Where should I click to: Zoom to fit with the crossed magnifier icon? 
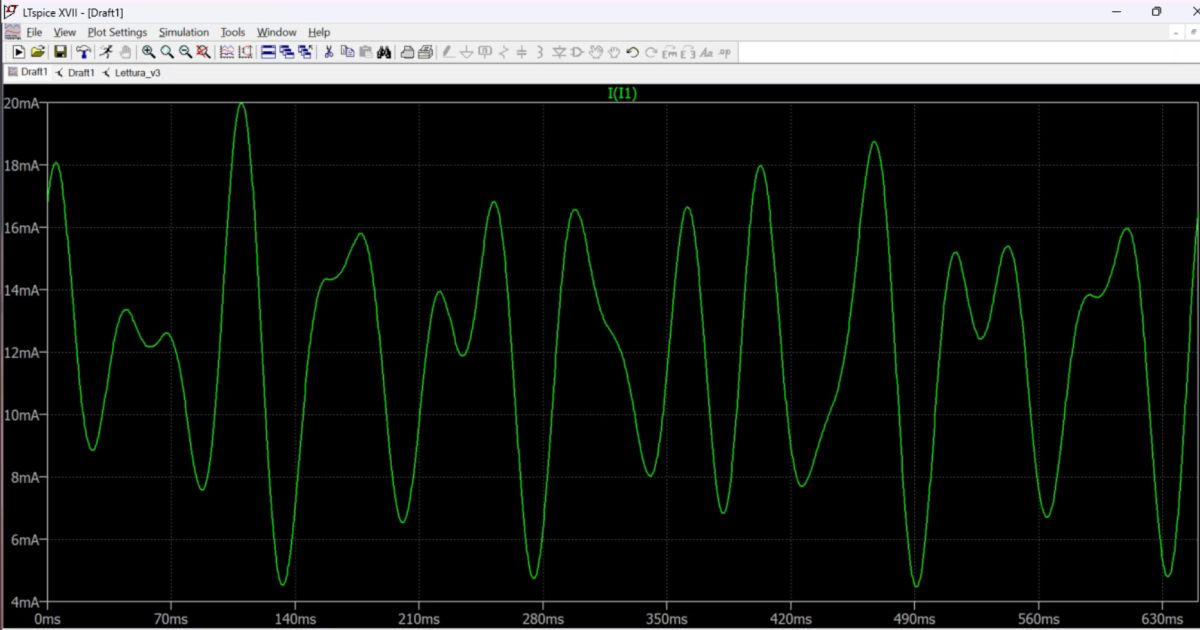click(203, 51)
